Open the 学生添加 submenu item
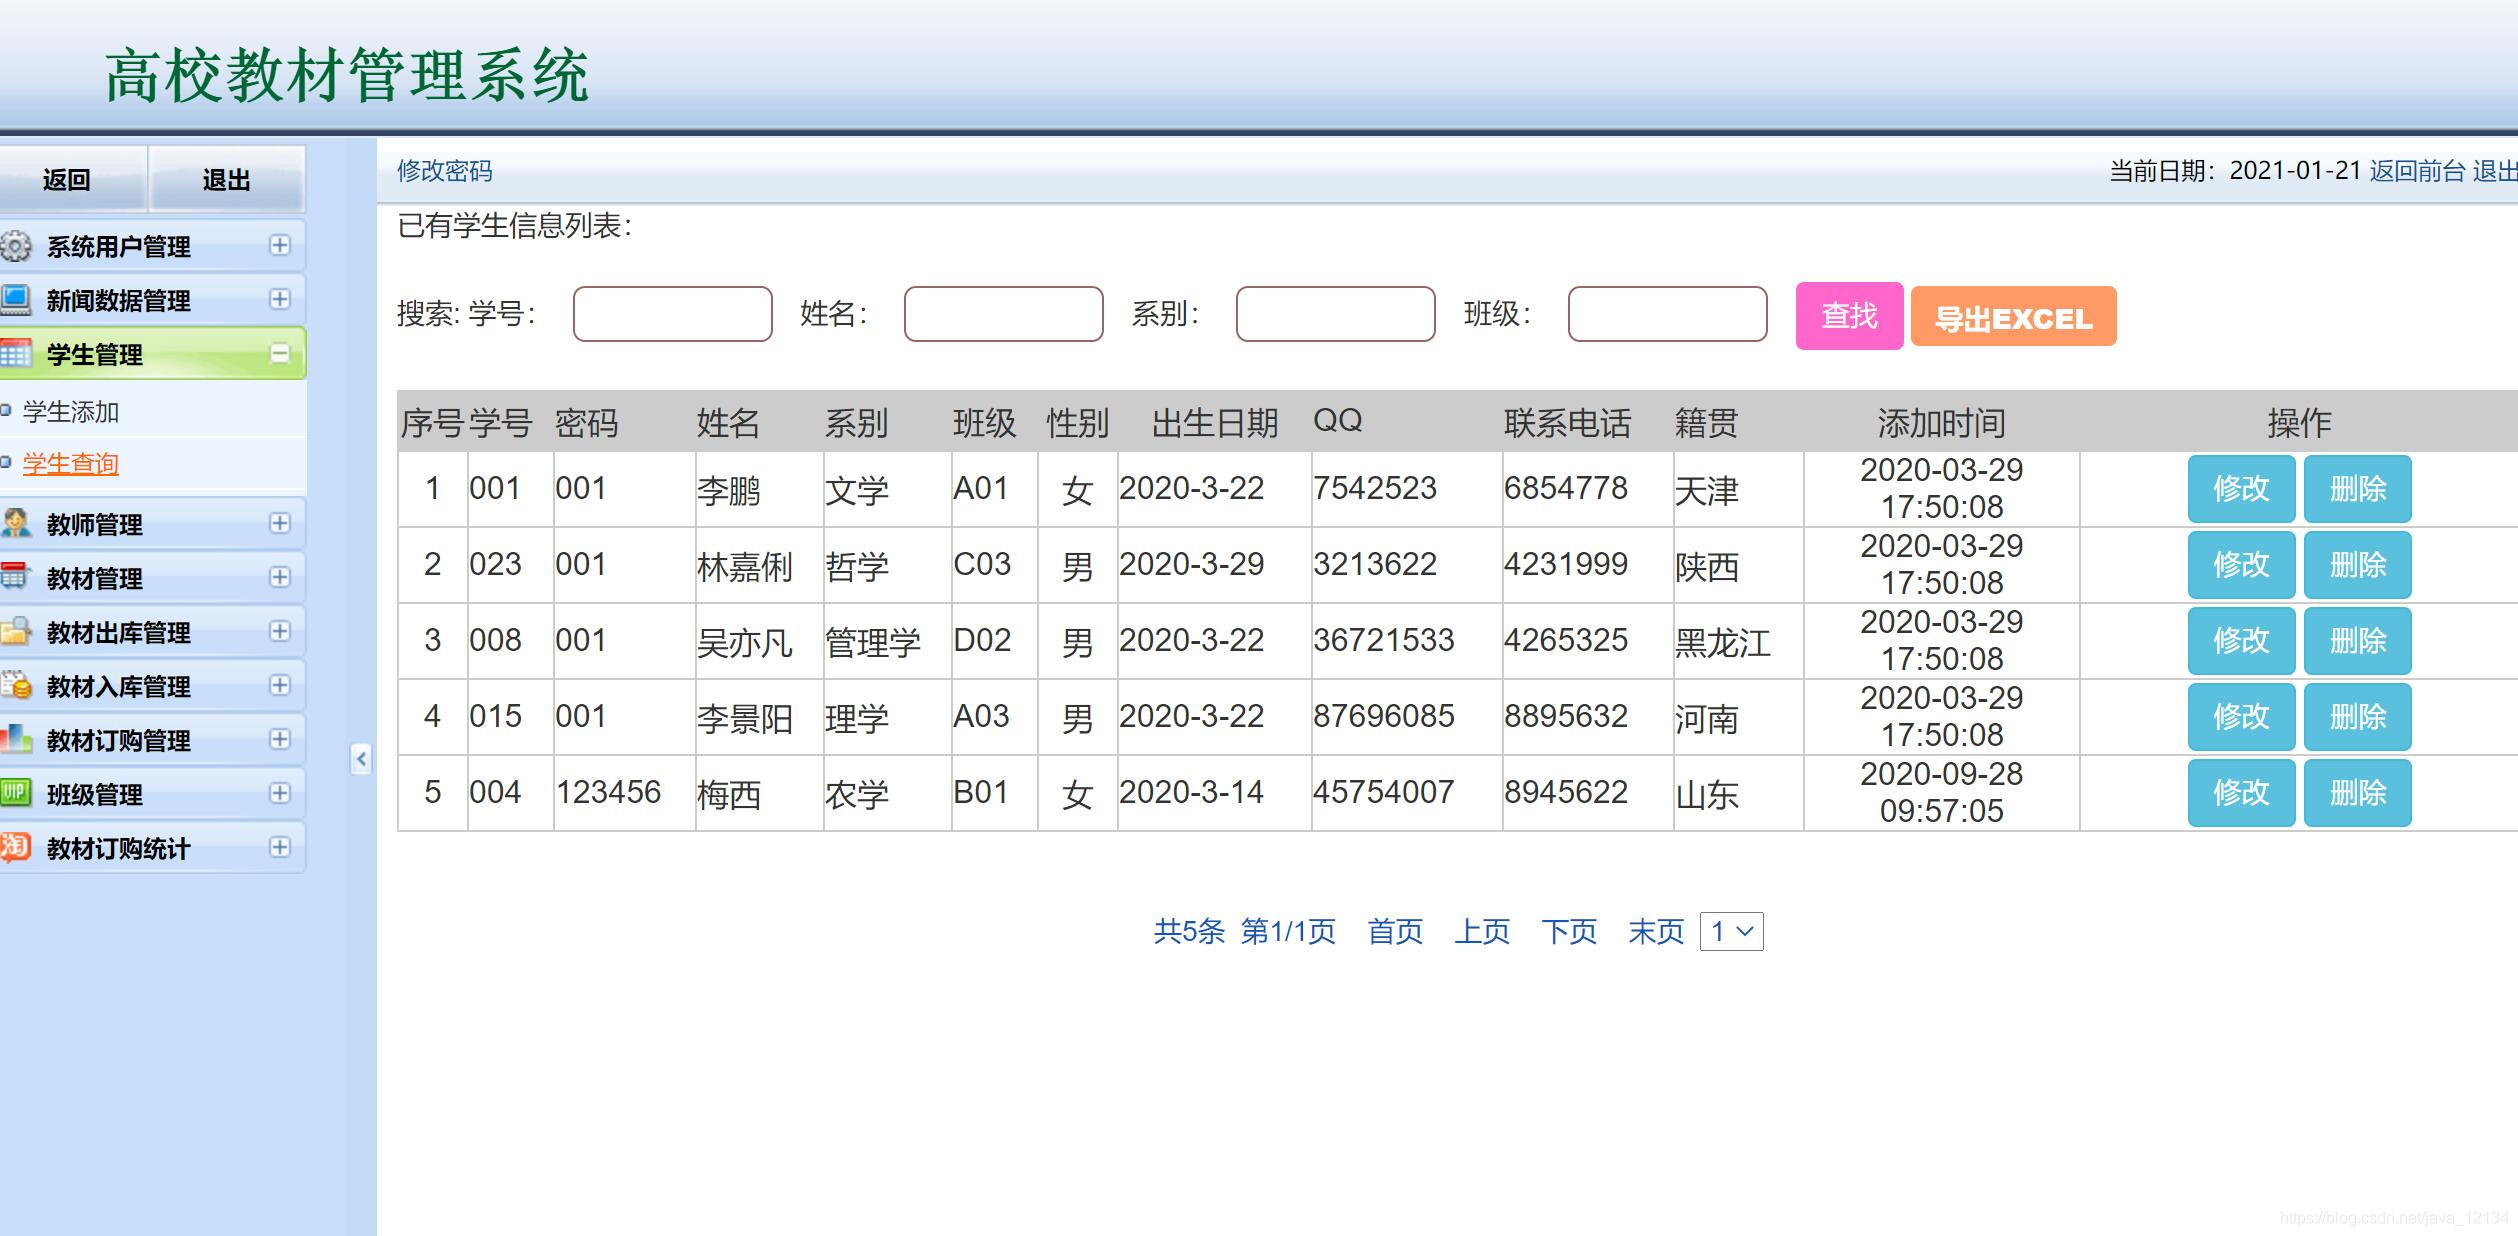 (x=71, y=412)
